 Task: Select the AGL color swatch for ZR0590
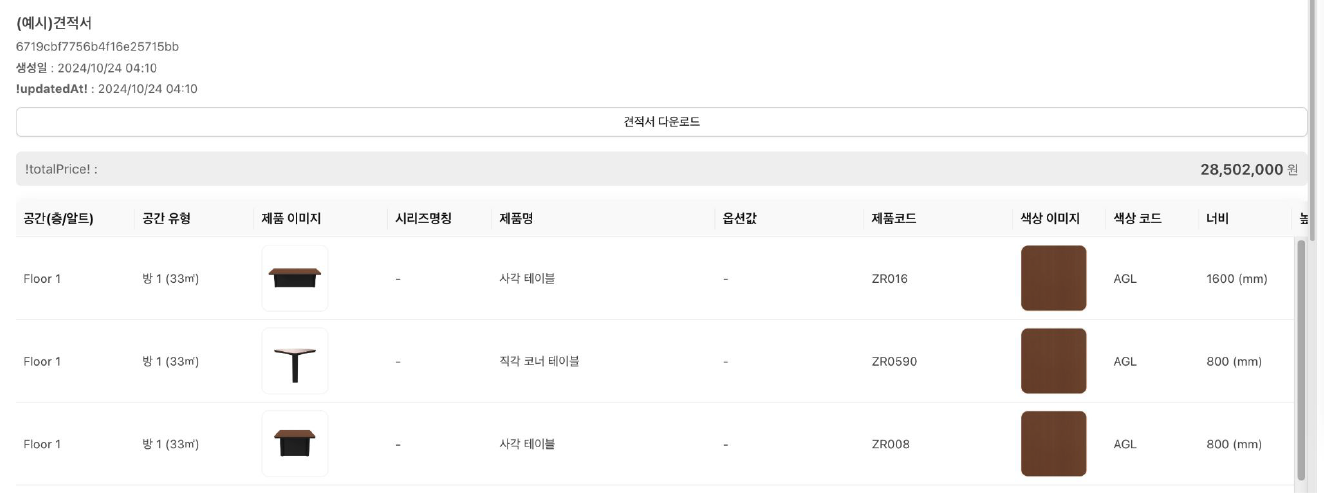[x=1053, y=361]
